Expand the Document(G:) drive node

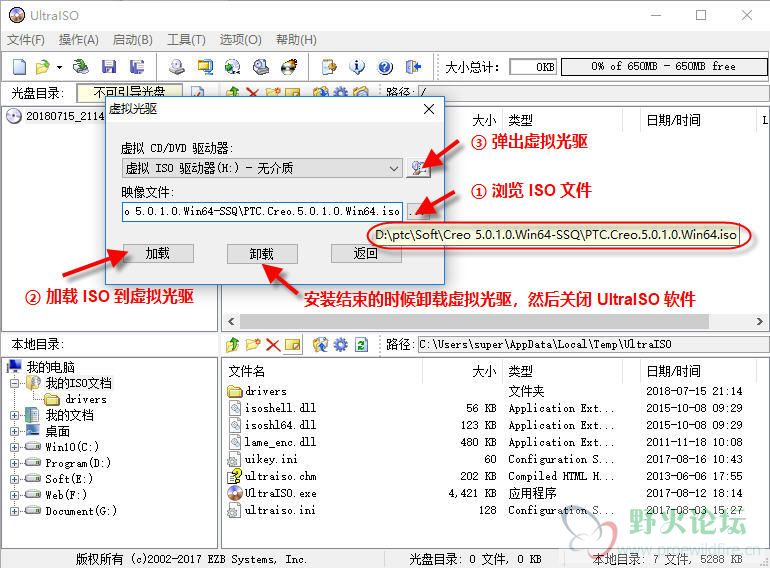click(15, 511)
